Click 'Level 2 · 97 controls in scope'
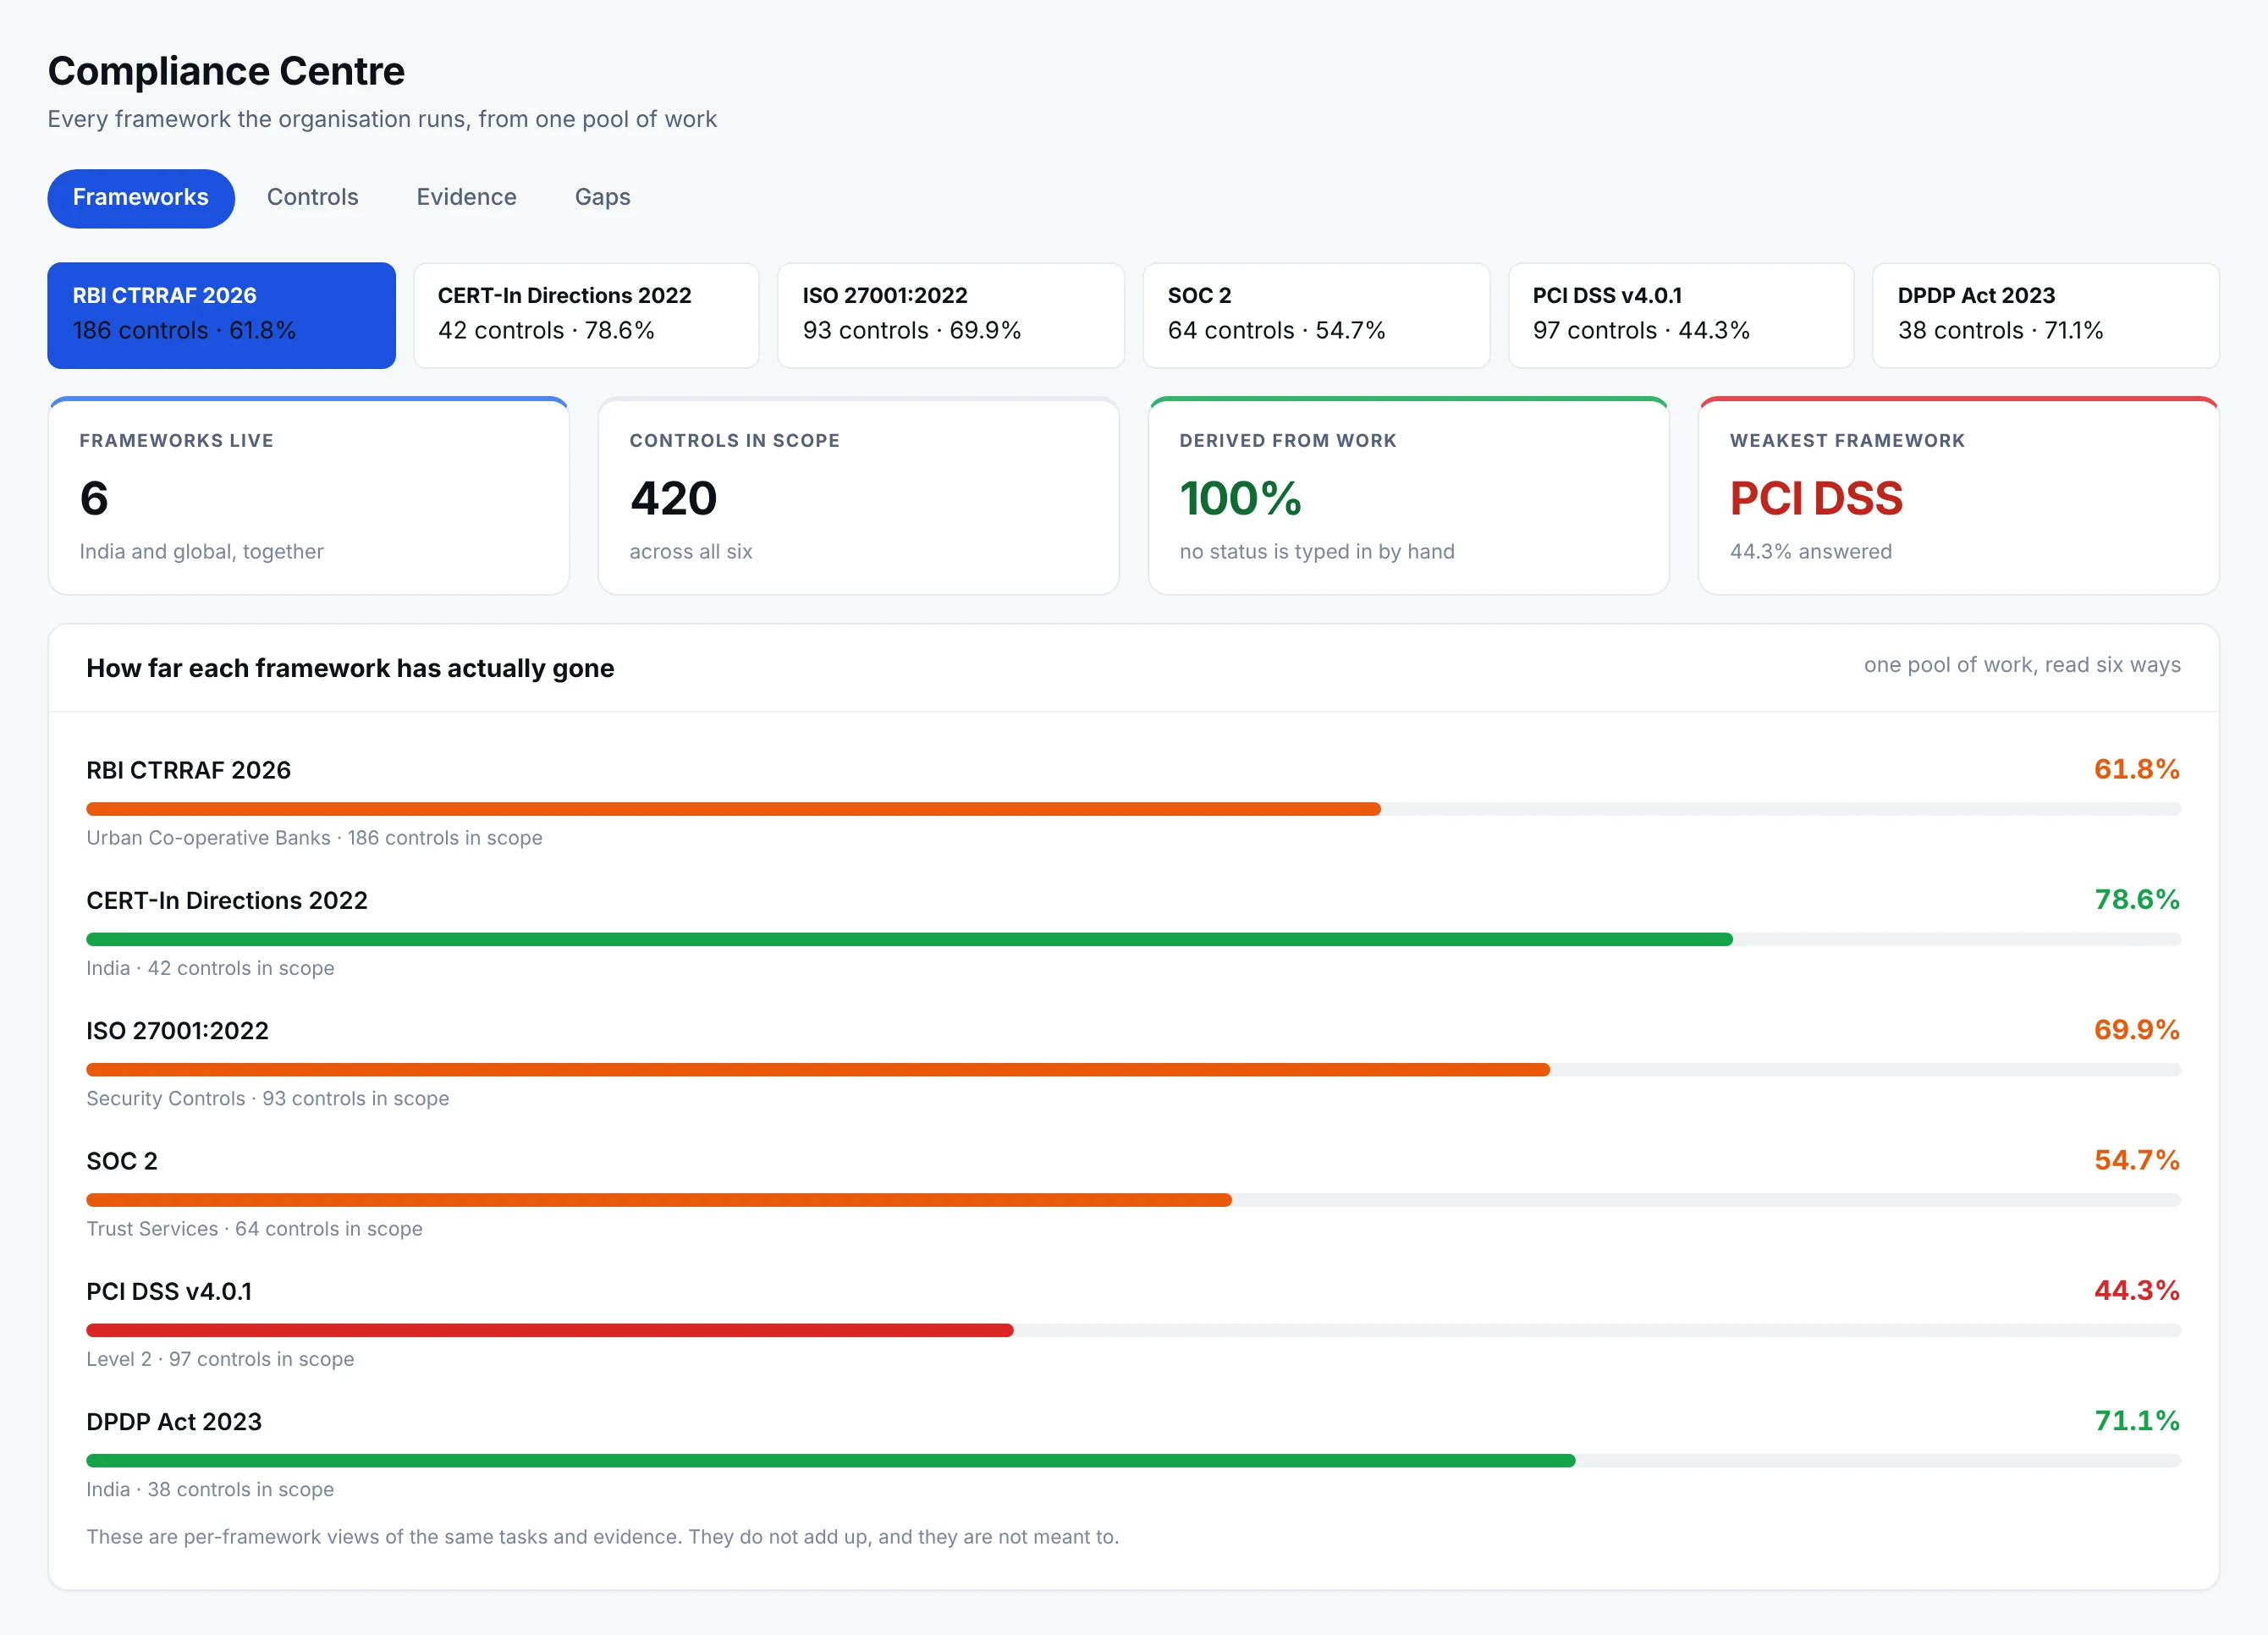2268x1635 pixels. click(220, 1359)
